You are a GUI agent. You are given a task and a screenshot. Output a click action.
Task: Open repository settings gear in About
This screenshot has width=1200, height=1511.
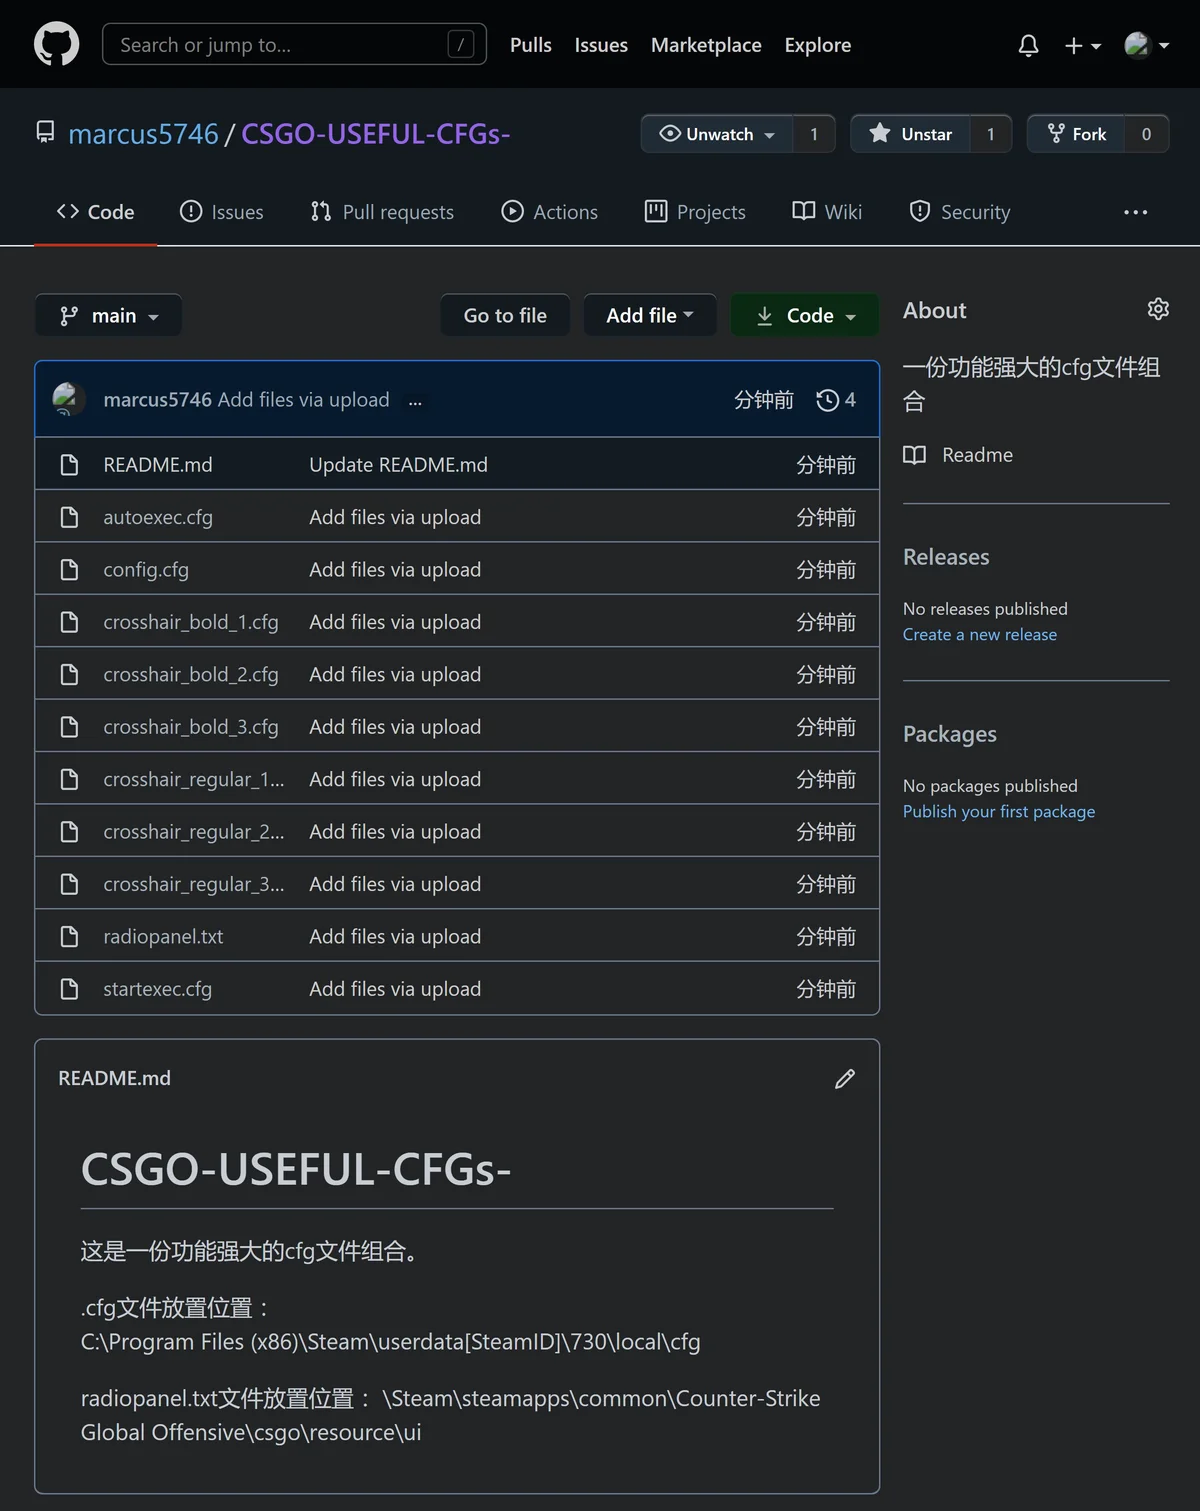[x=1158, y=309]
